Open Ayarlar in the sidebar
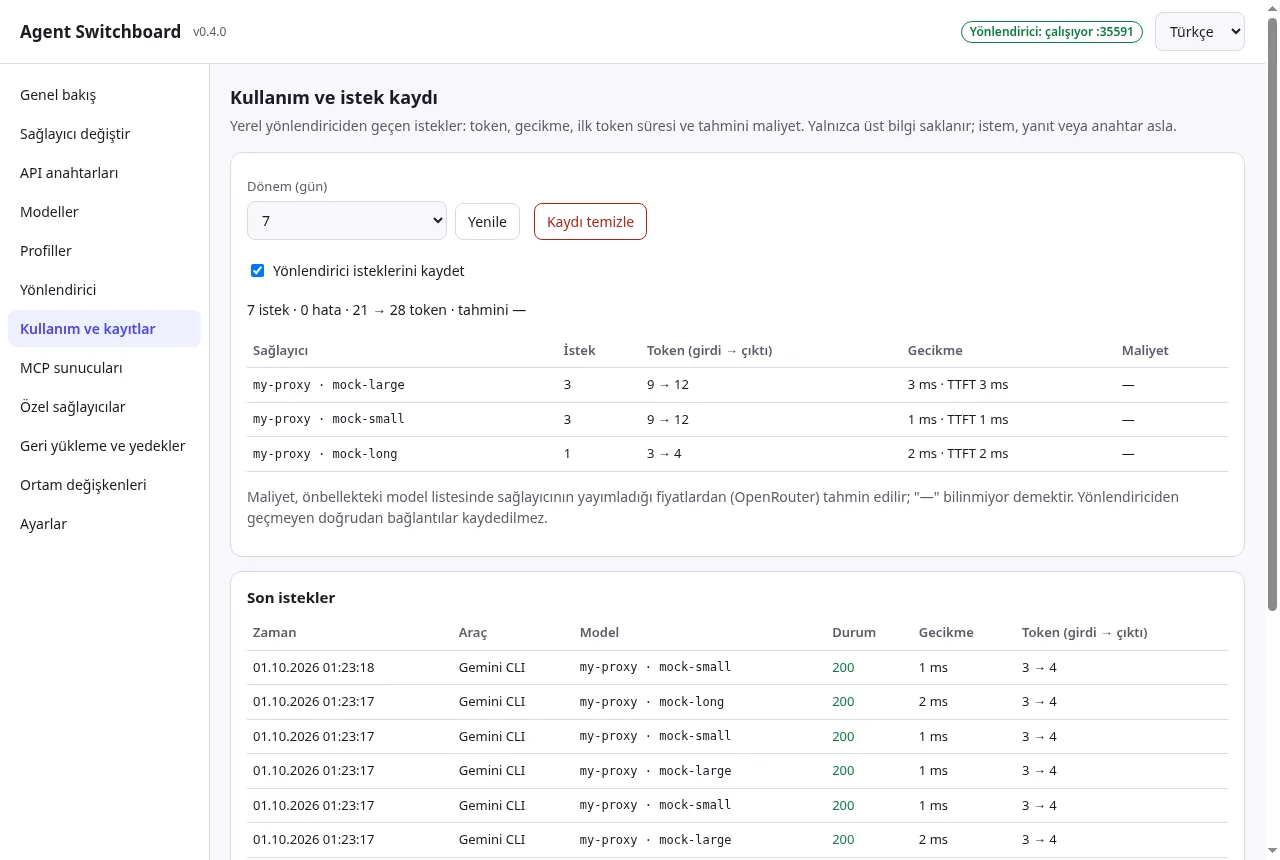The width and height of the screenshot is (1280, 860). pos(104,524)
